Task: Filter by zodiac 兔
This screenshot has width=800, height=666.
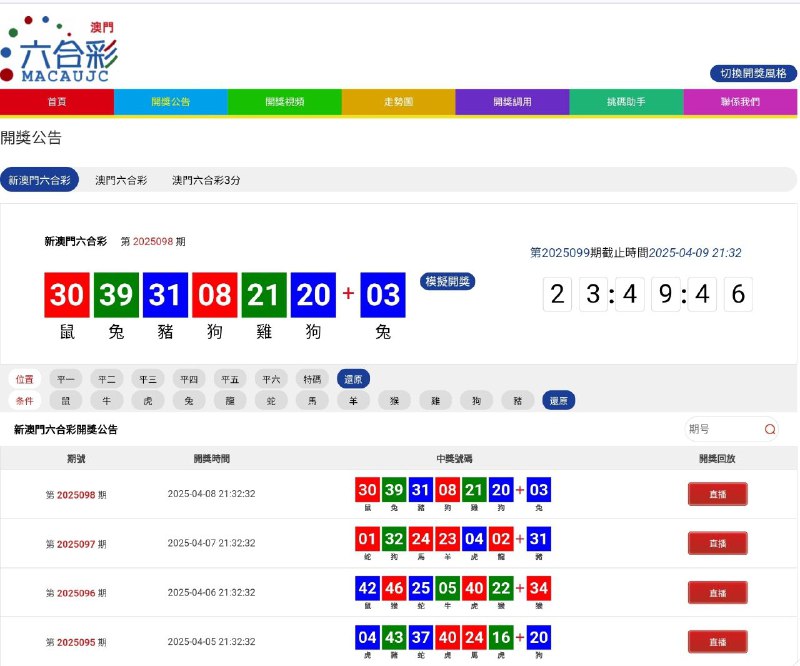Action: click(189, 401)
